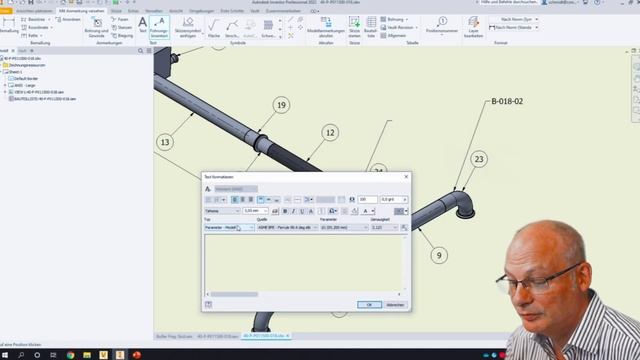640x360 pixels.
Task: Toggle italic formatting in the text dialog
Action: click(293, 211)
